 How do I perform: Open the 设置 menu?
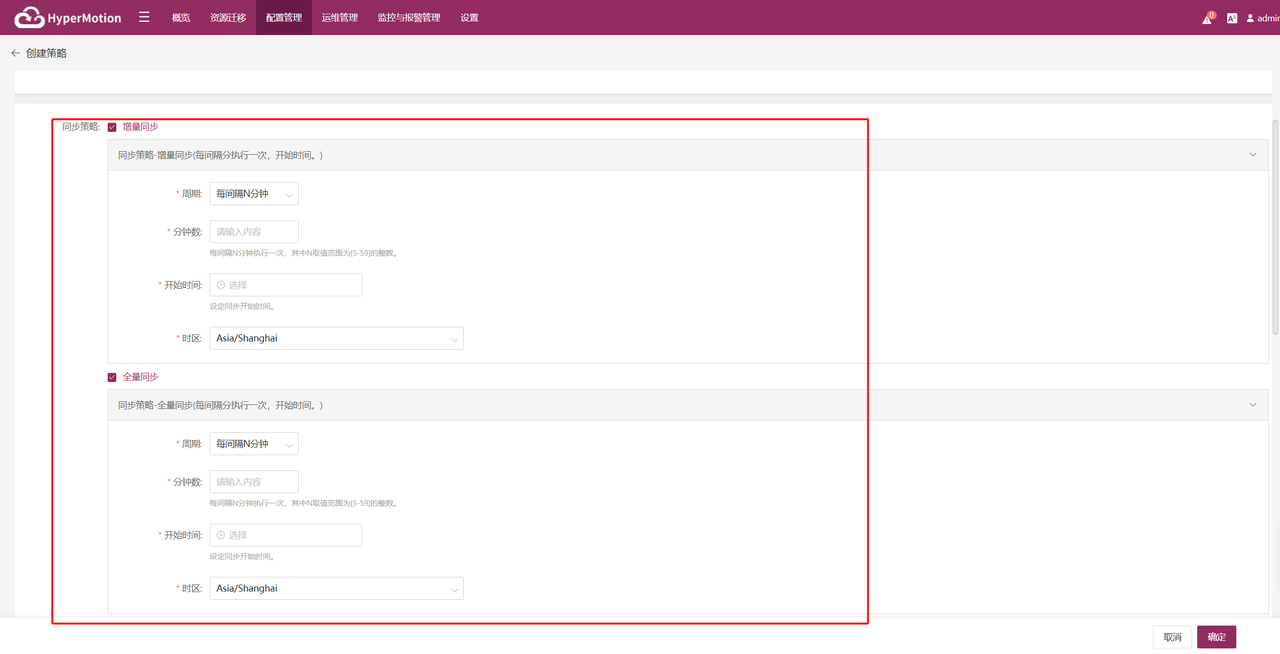click(469, 18)
